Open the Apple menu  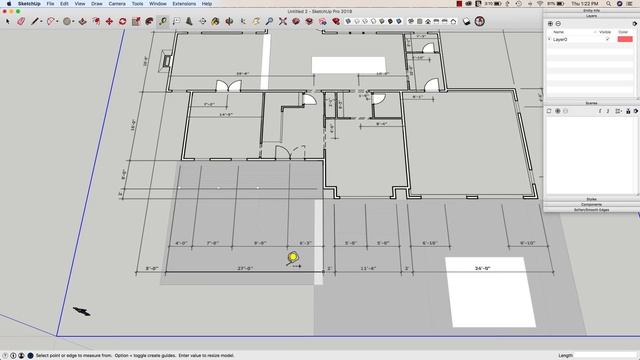click(x=9, y=4)
